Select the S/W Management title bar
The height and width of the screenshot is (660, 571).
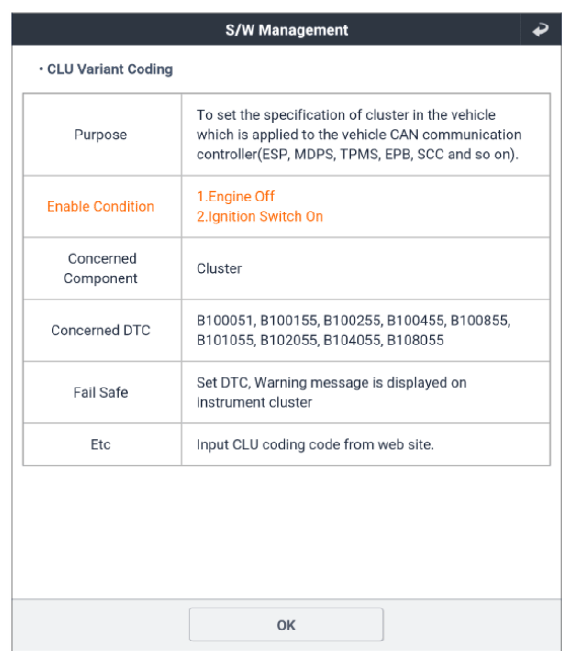click(x=287, y=29)
